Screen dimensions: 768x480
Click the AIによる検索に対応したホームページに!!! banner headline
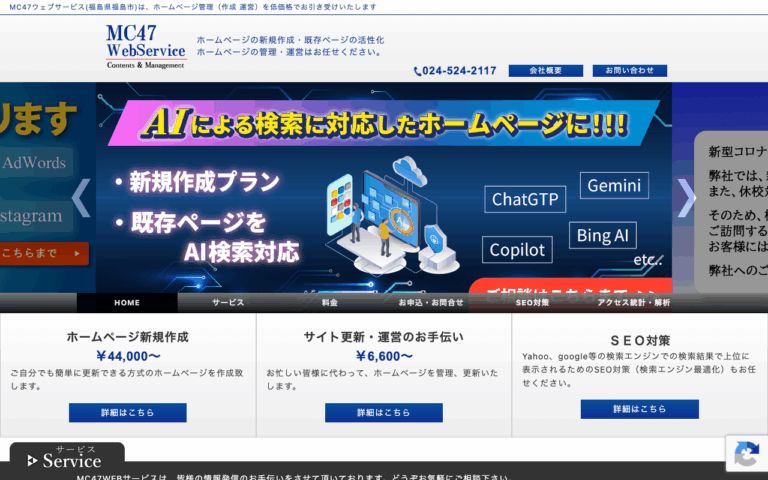[384, 122]
